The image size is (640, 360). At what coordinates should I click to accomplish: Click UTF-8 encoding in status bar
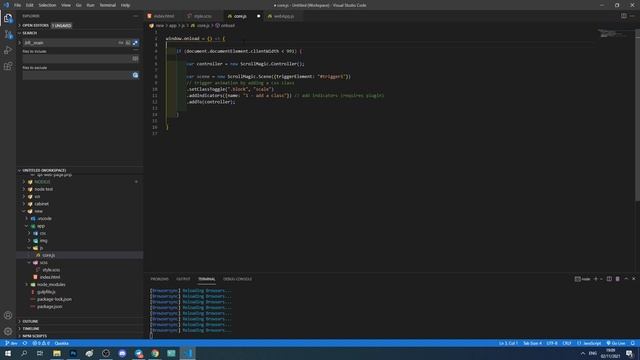tap(552, 343)
